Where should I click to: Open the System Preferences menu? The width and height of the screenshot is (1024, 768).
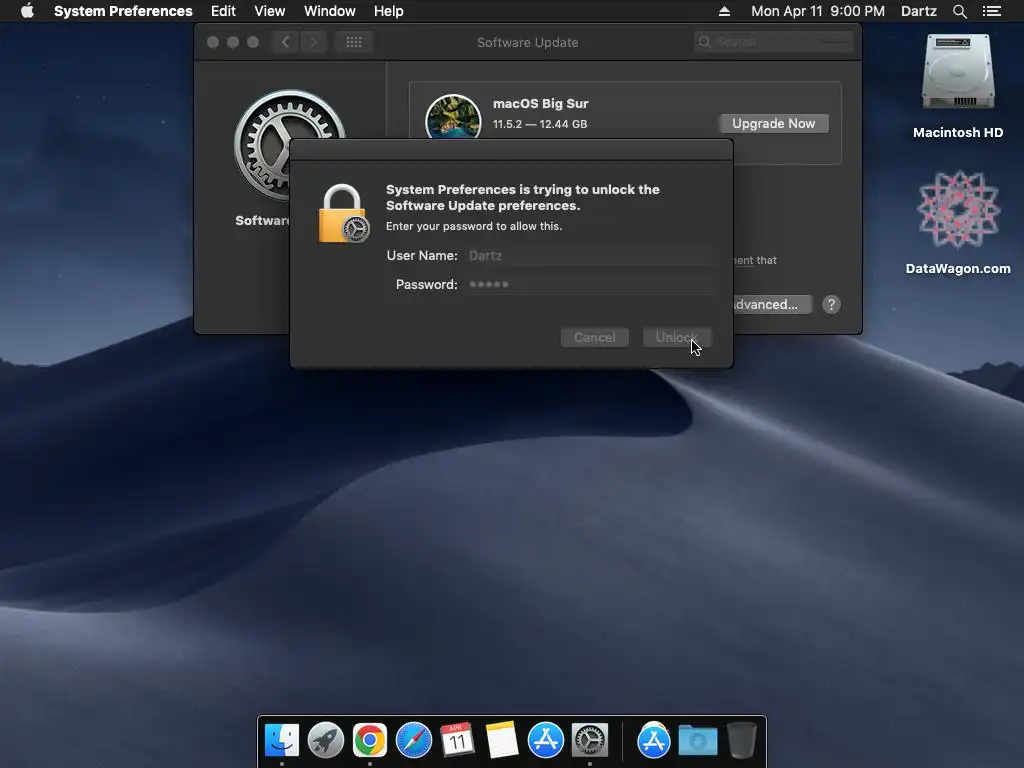pos(123,11)
